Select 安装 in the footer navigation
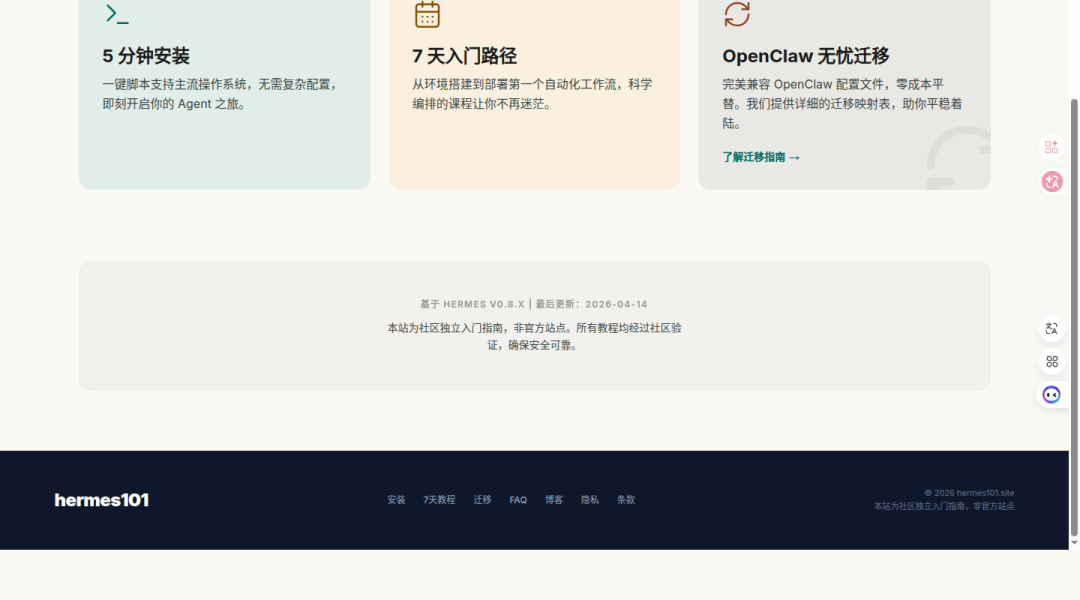The height and width of the screenshot is (600, 1080). 394,500
